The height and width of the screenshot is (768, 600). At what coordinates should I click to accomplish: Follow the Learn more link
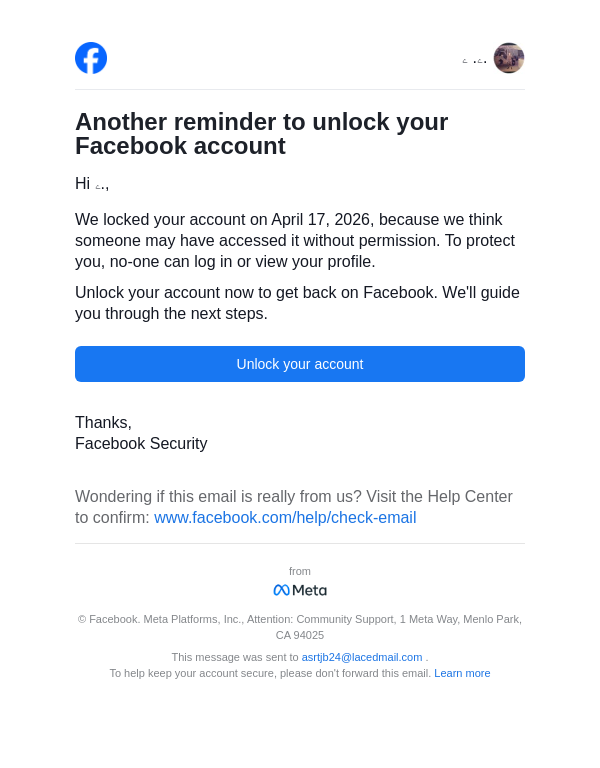pyautogui.click(x=462, y=673)
